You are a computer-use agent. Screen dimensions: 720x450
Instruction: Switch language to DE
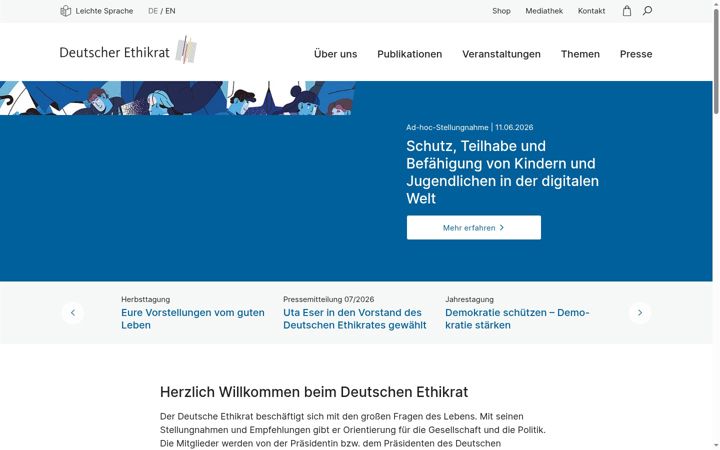click(x=153, y=11)
